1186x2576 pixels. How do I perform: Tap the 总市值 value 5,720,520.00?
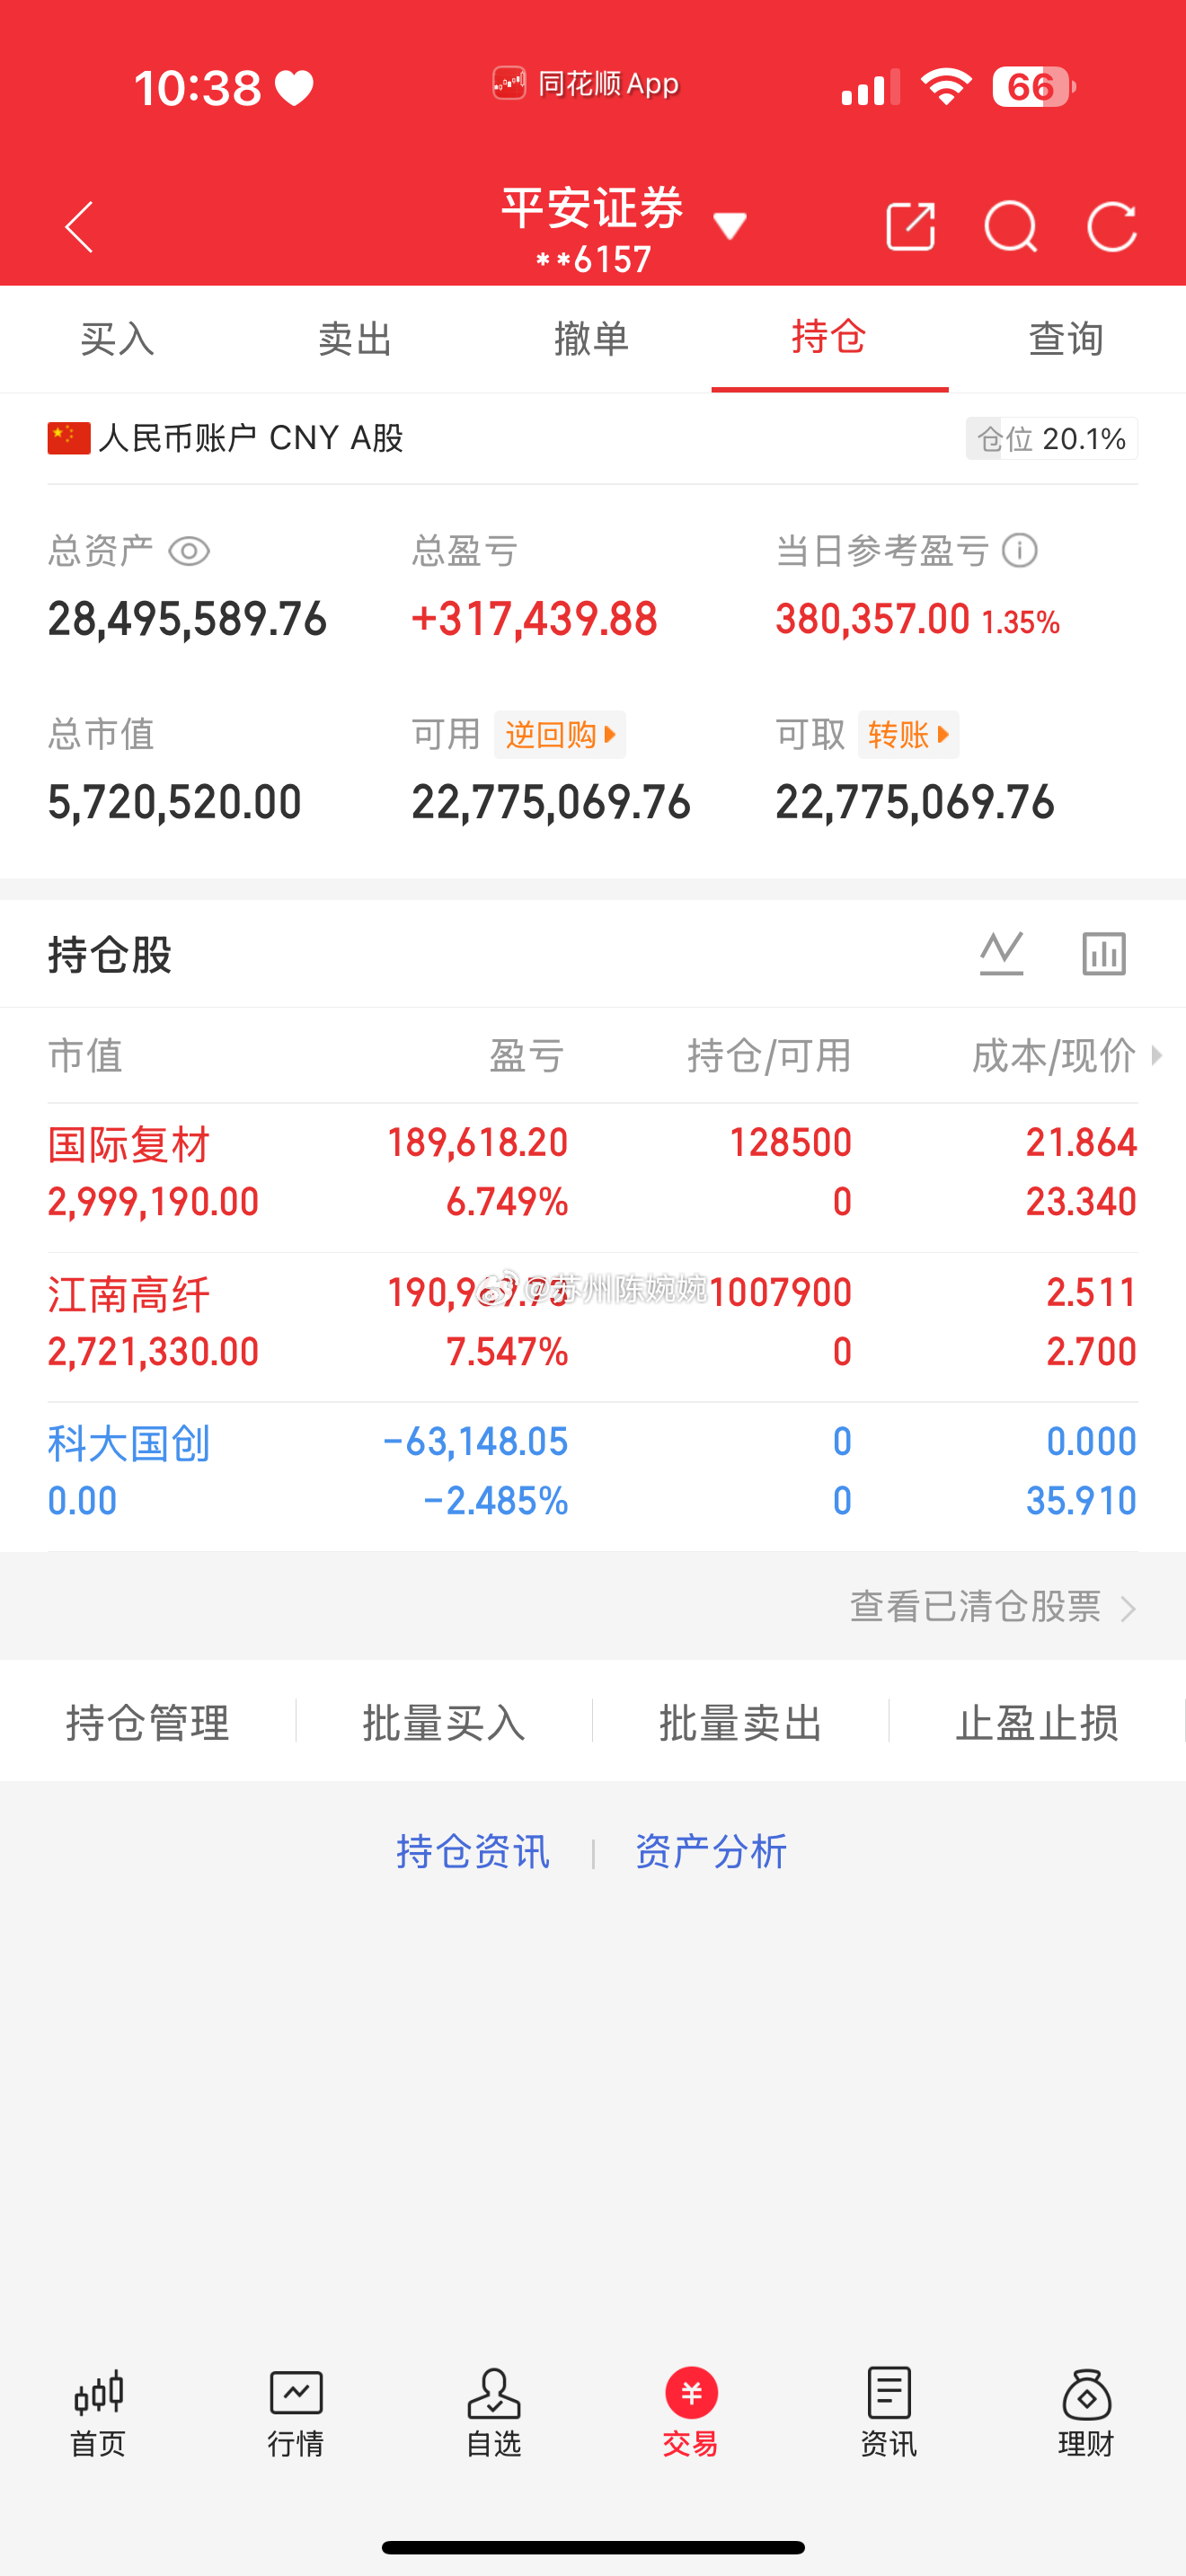click(x=175, y=802)
